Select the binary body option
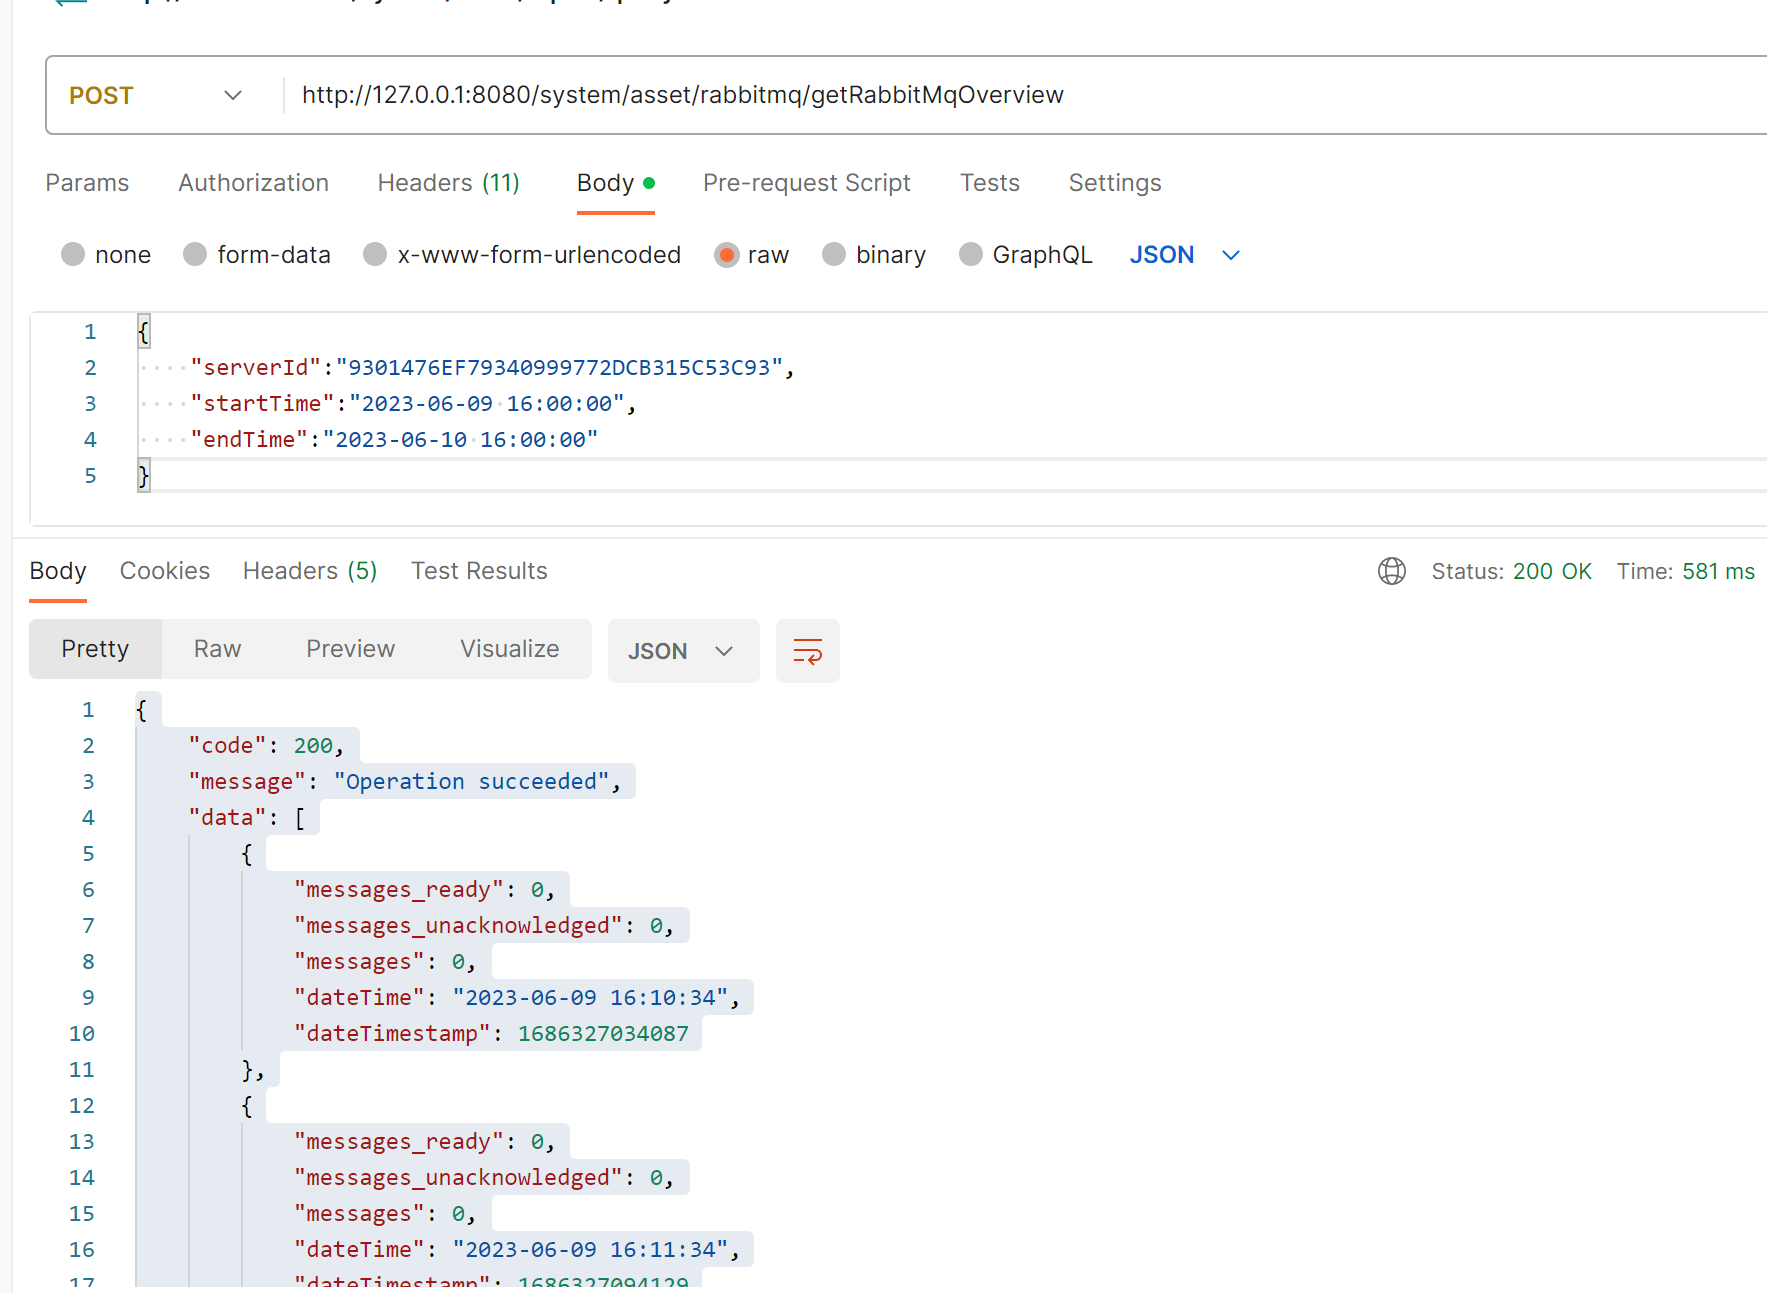This screenshot has width=1767, height=1293. (x=834, y=255)
